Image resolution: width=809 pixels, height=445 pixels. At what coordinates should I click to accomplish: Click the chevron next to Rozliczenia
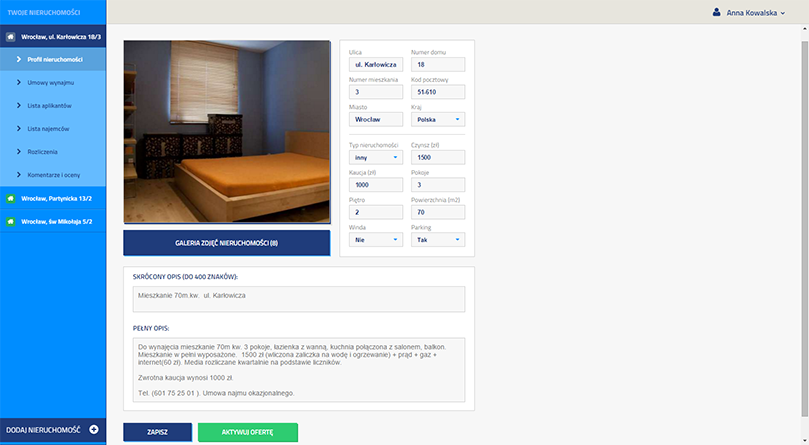(x=19, y=152)
